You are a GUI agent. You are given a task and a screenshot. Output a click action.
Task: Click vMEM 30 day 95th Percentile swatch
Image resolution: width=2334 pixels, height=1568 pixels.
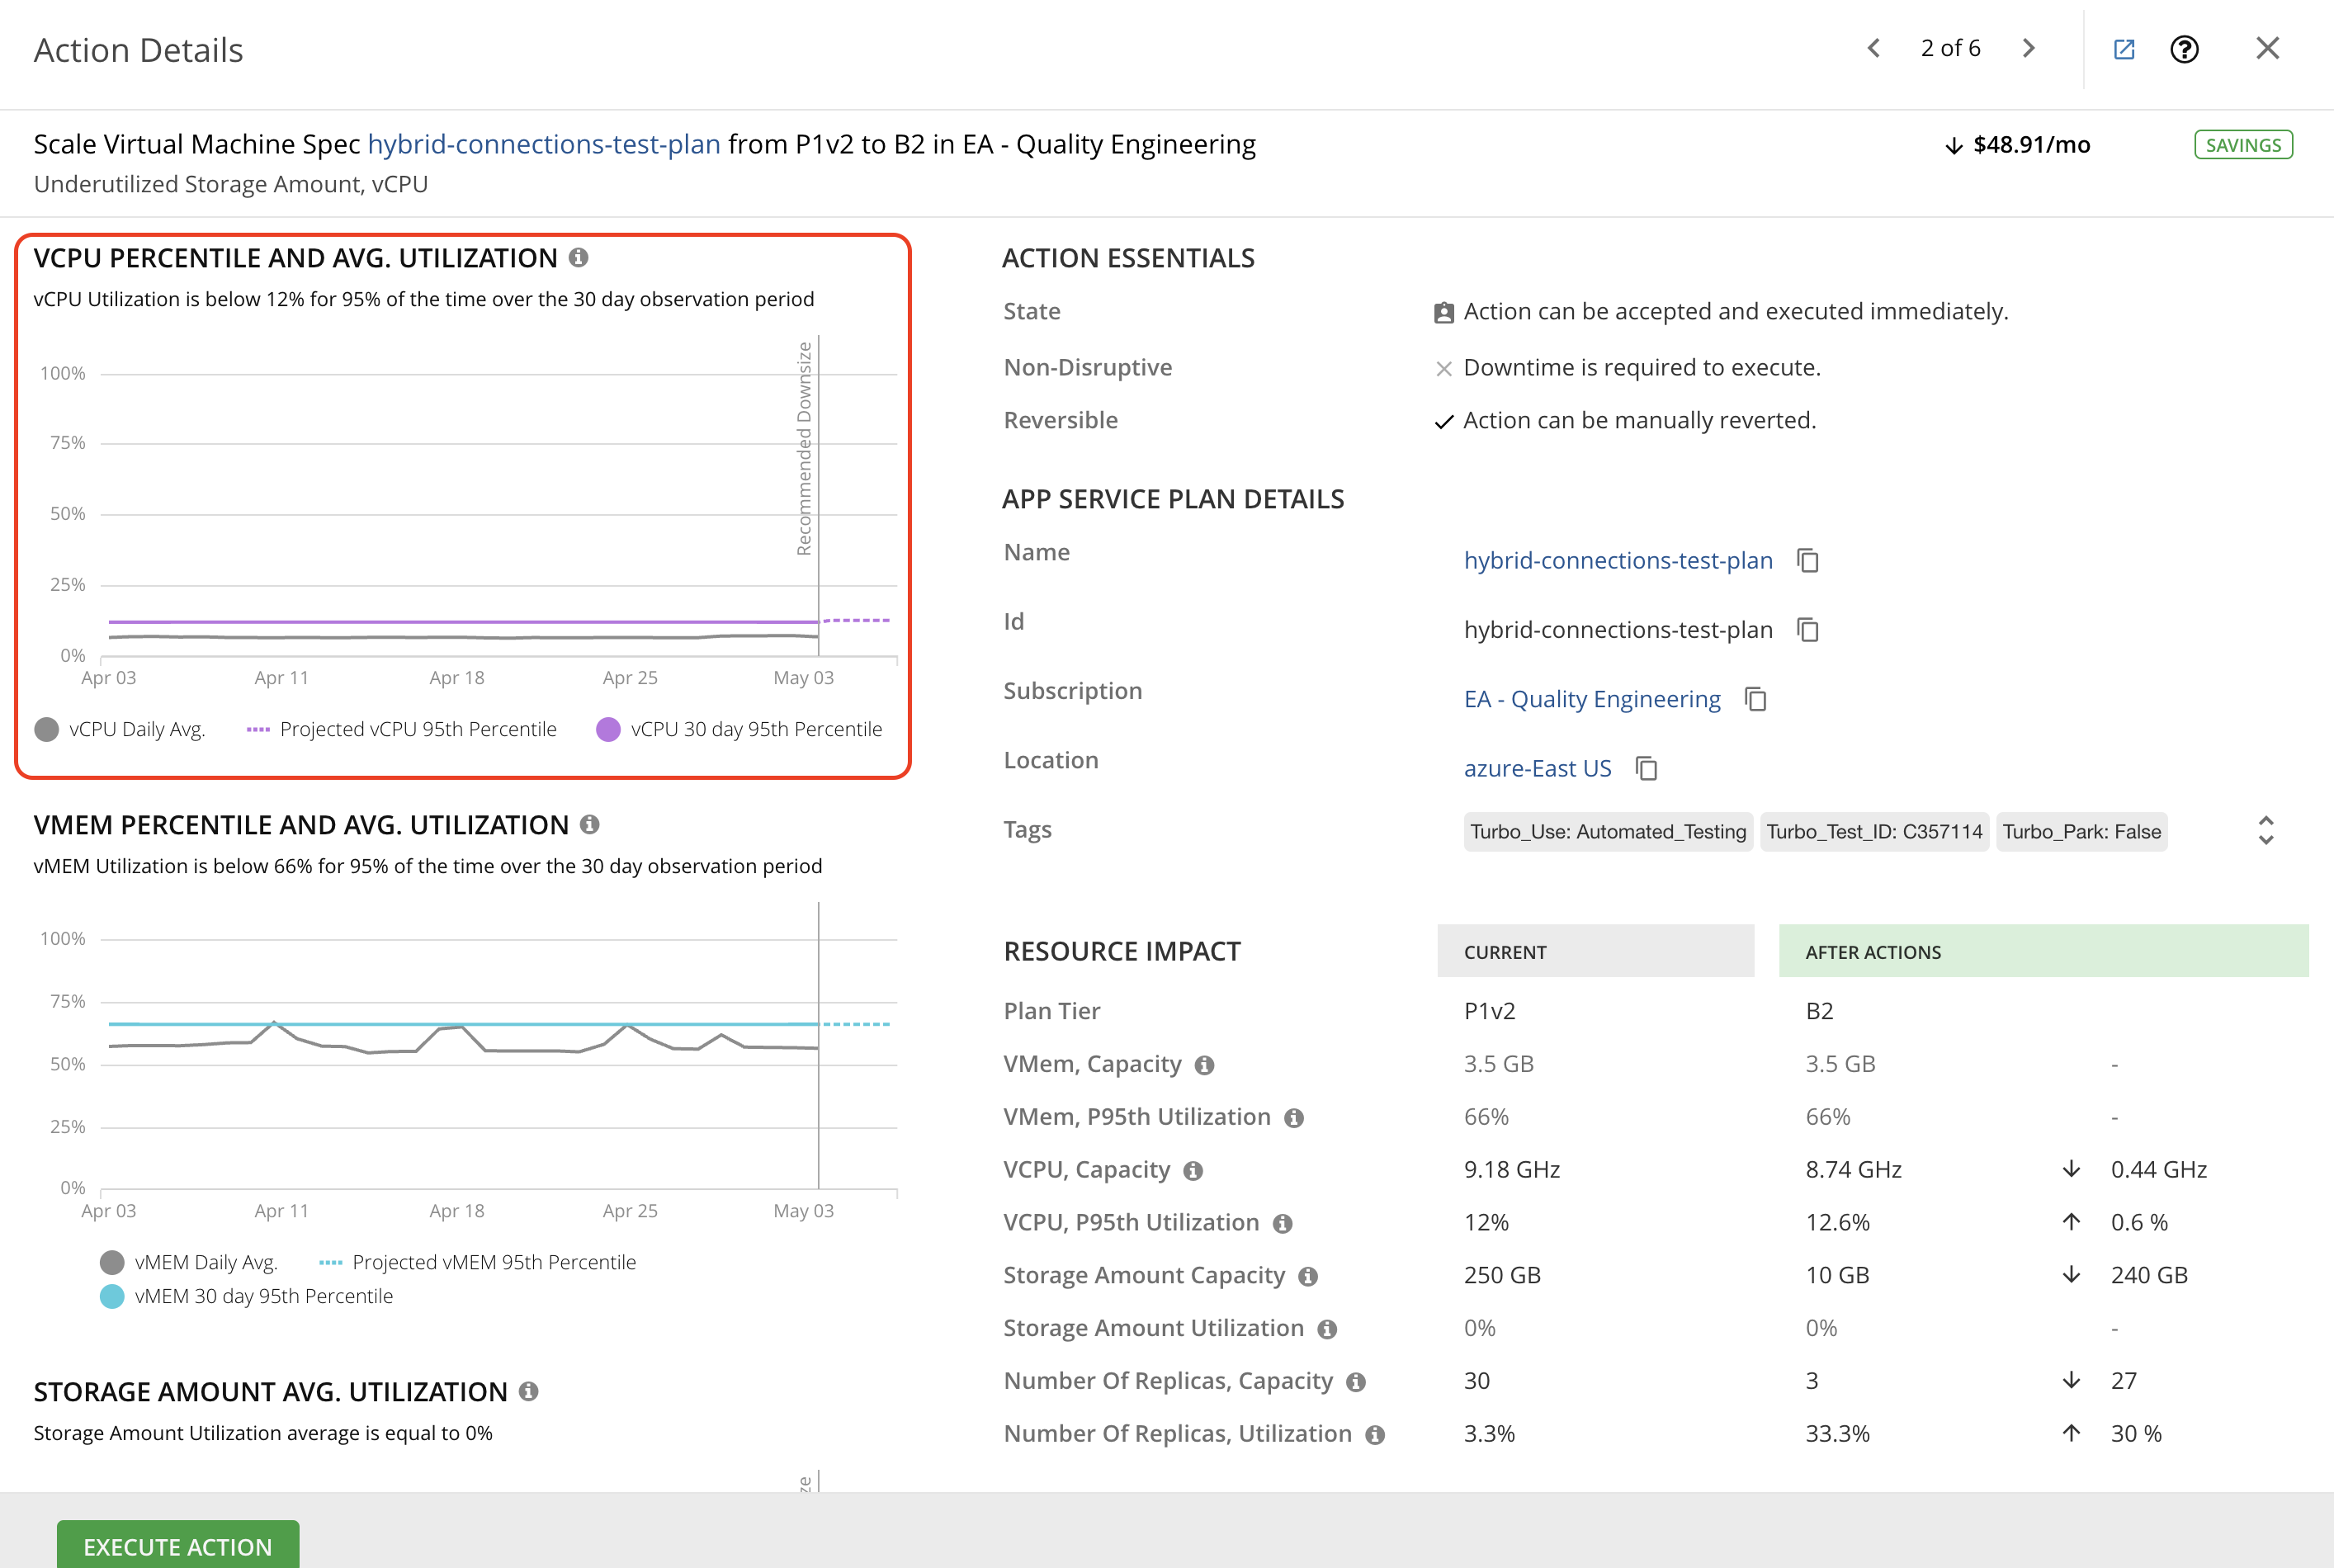(x=112, y=1297)
